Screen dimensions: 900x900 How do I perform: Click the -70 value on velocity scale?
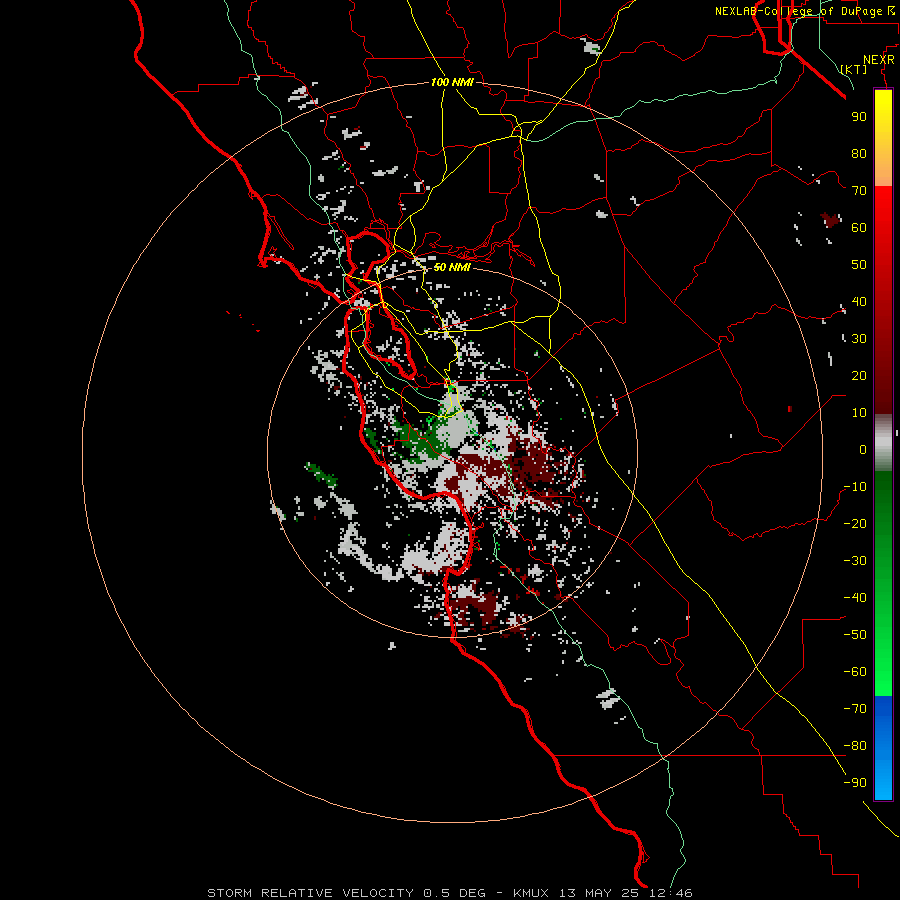[855, 709]
